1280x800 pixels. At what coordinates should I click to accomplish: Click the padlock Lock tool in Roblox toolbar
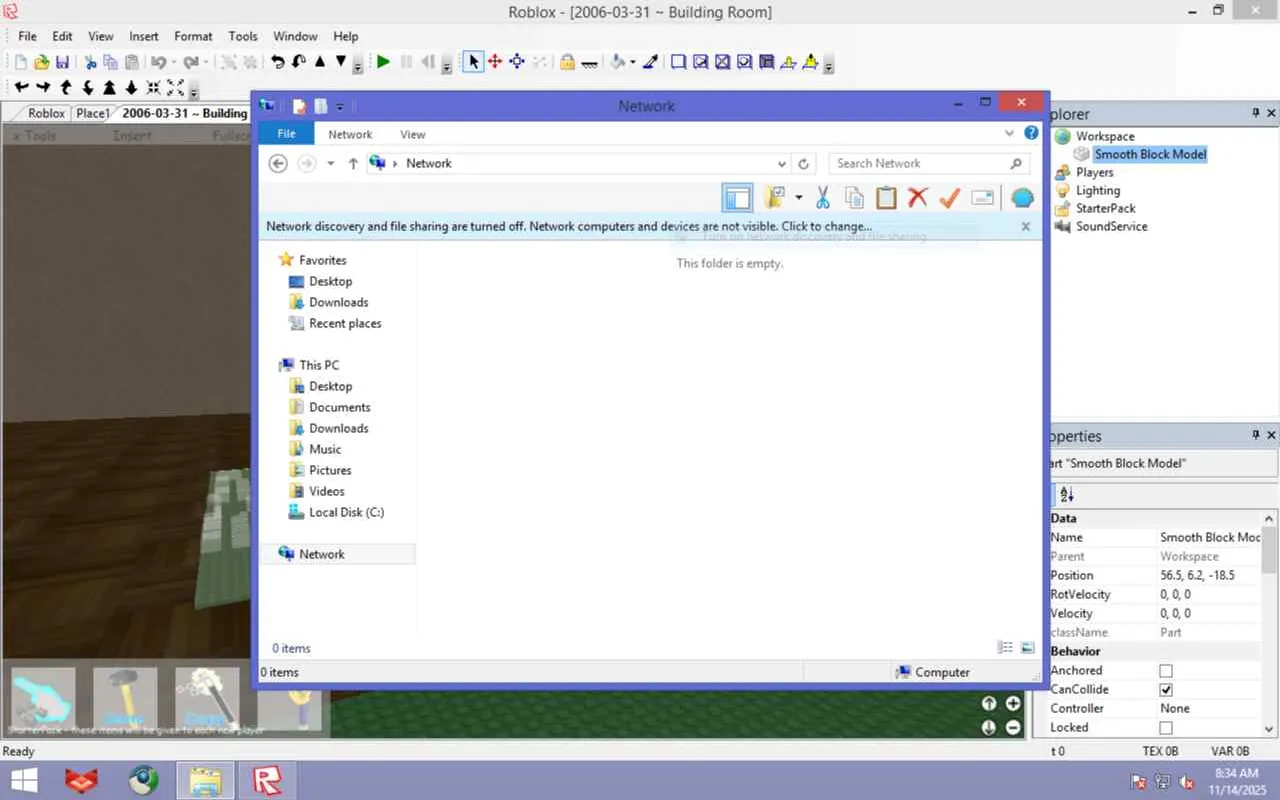567,62
